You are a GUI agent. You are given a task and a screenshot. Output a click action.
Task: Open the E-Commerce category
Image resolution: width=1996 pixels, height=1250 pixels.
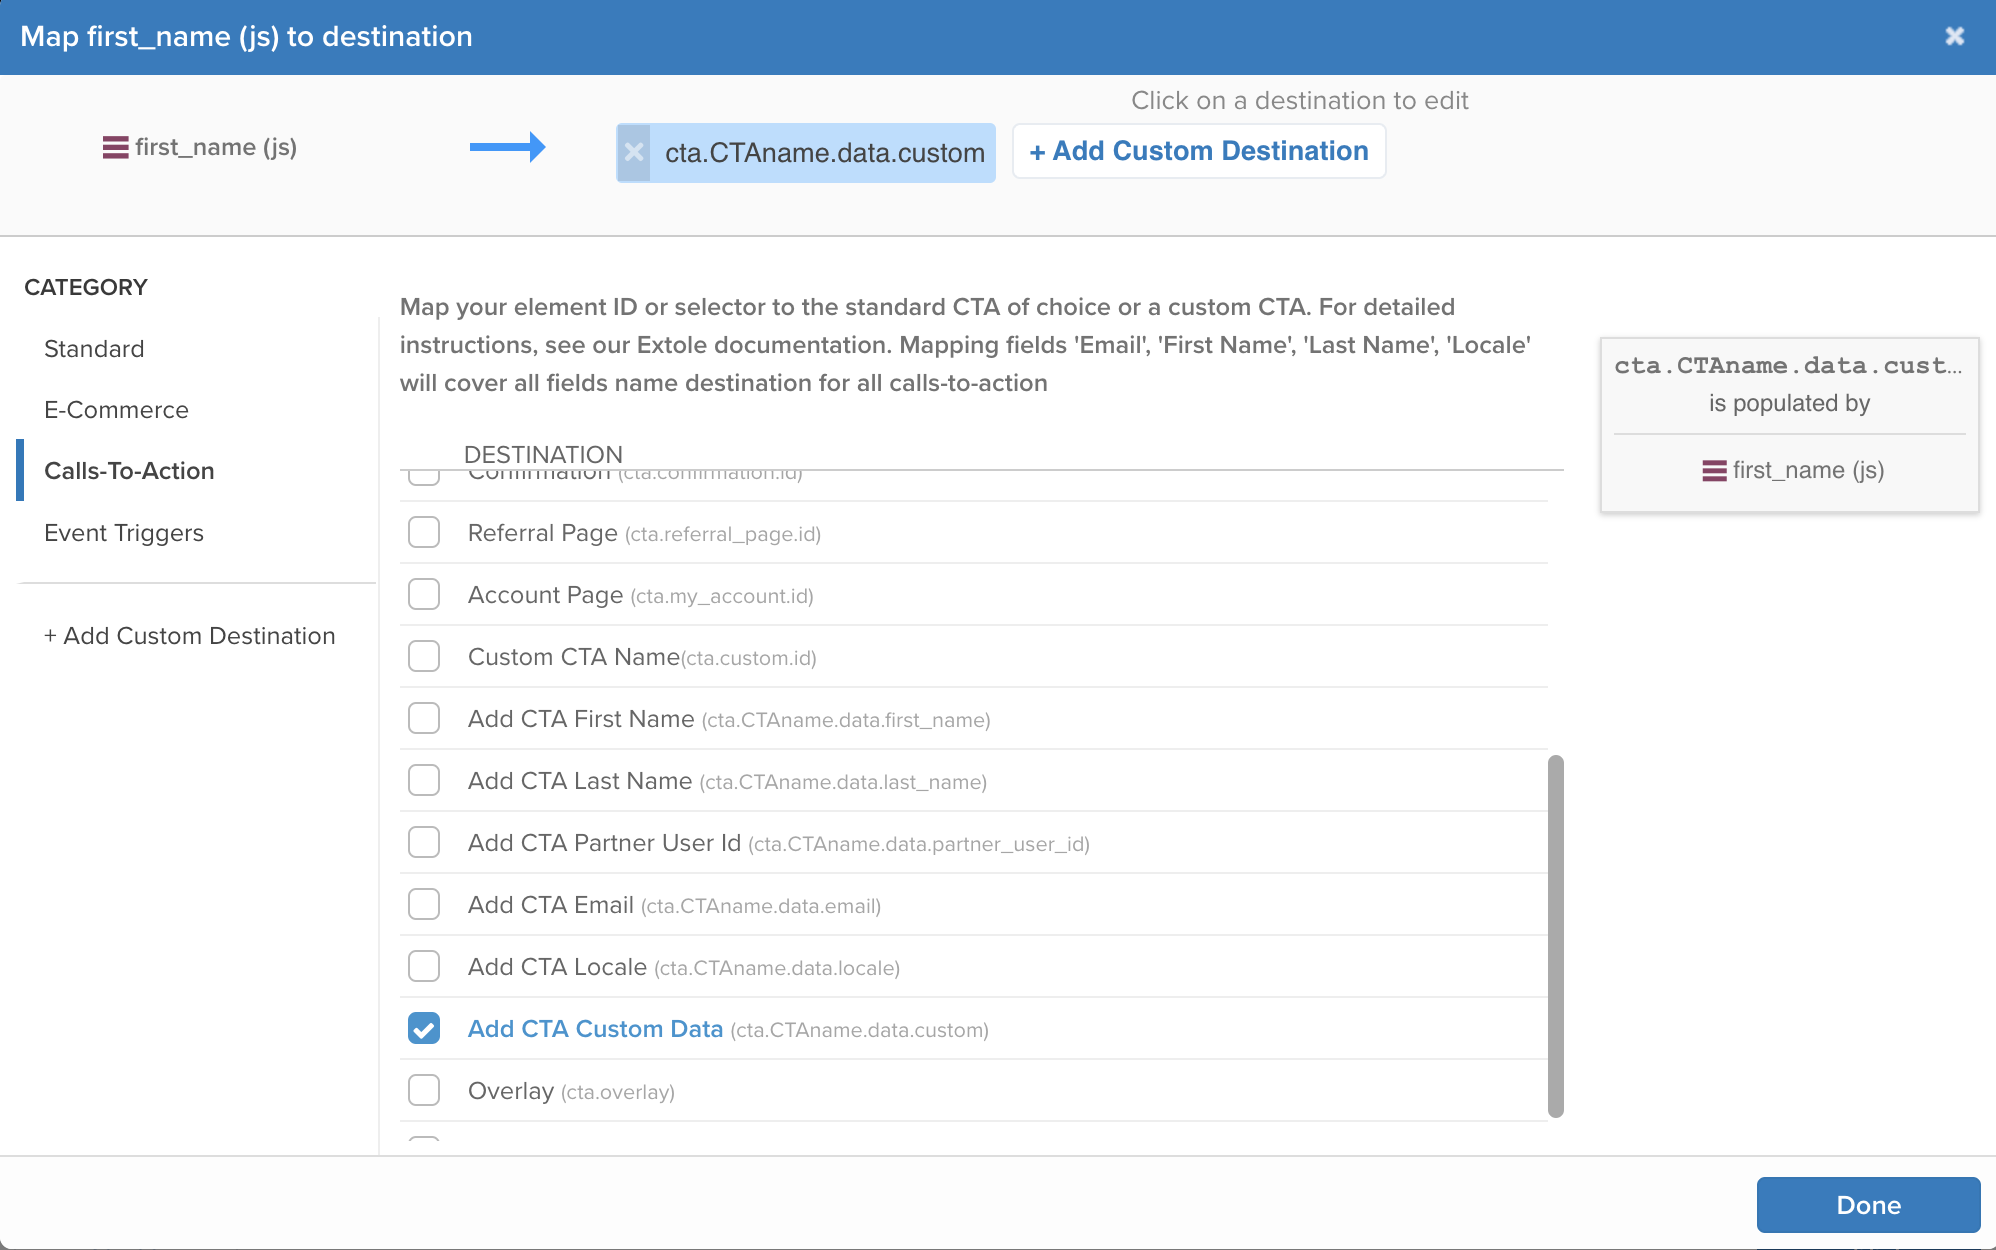116,409
